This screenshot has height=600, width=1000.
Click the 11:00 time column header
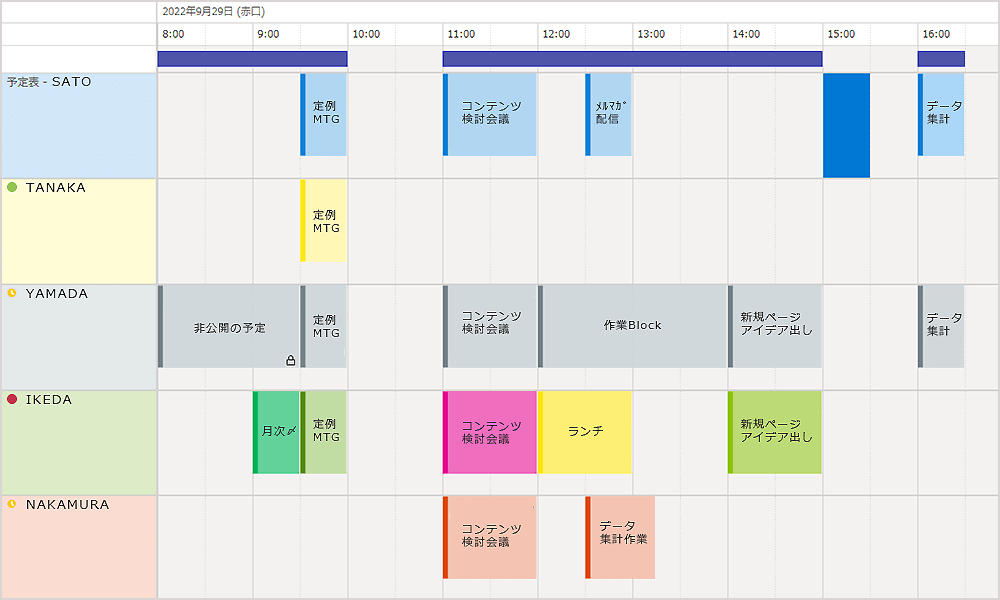click(460, 34)
